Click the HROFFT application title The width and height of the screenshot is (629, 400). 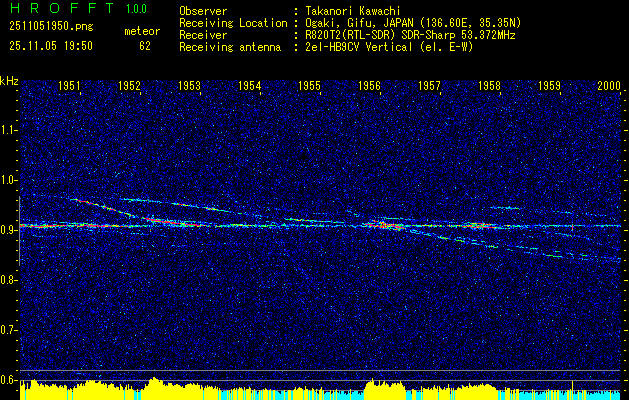(63, 8)
